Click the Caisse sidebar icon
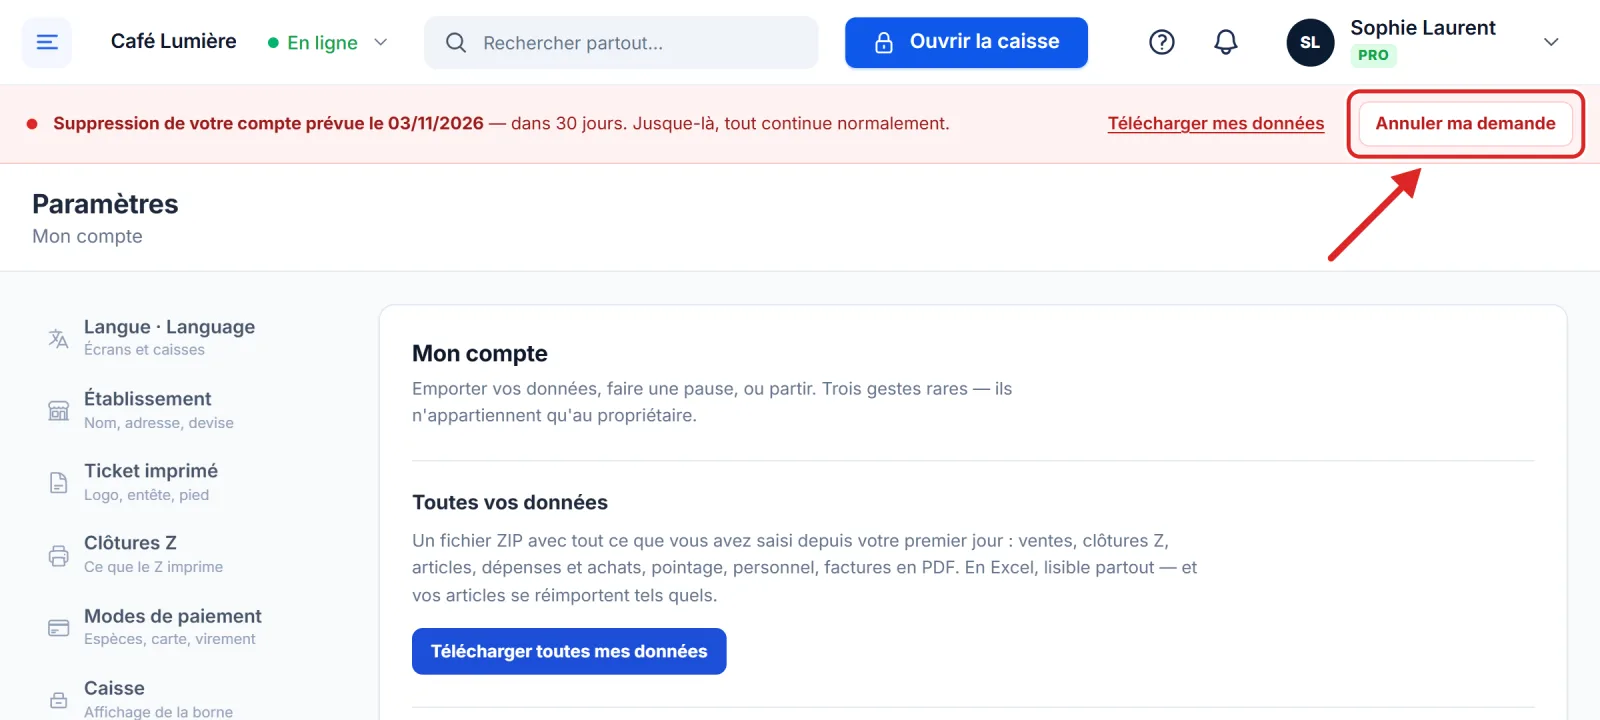The width and height of the screenshot is (1600, 720). click(x=59, y=700)
